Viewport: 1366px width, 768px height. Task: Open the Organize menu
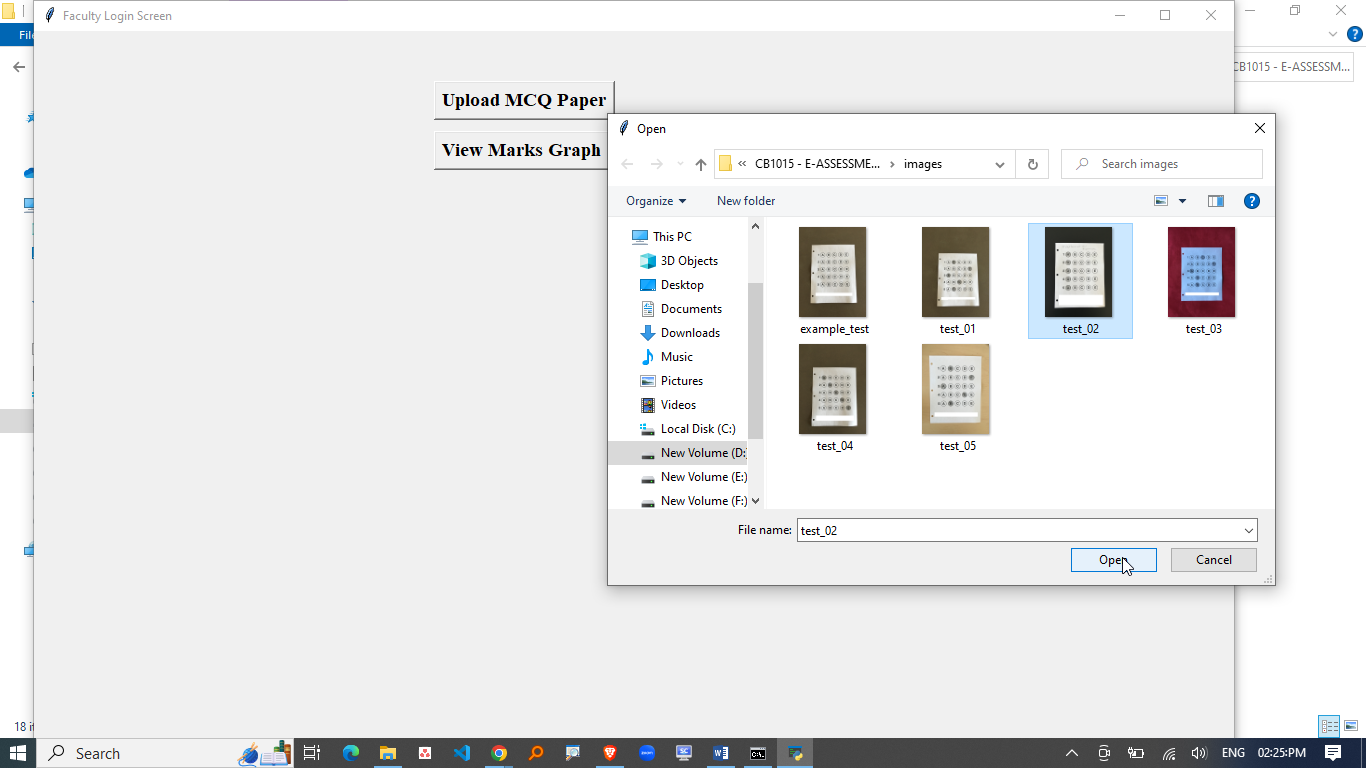(x=656, y=201)
